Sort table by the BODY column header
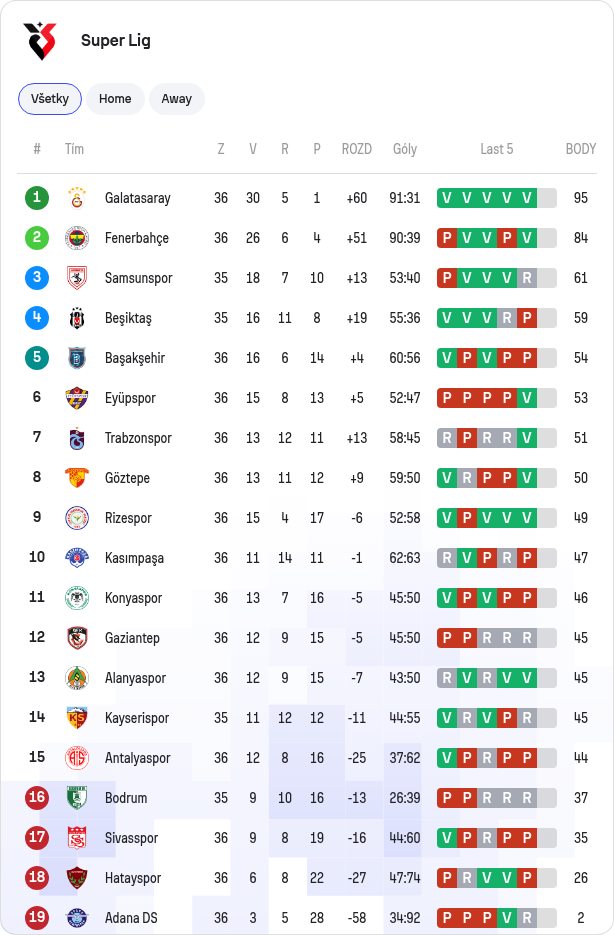Viewport: 614px width, 935px height. [x=581, y=149]
